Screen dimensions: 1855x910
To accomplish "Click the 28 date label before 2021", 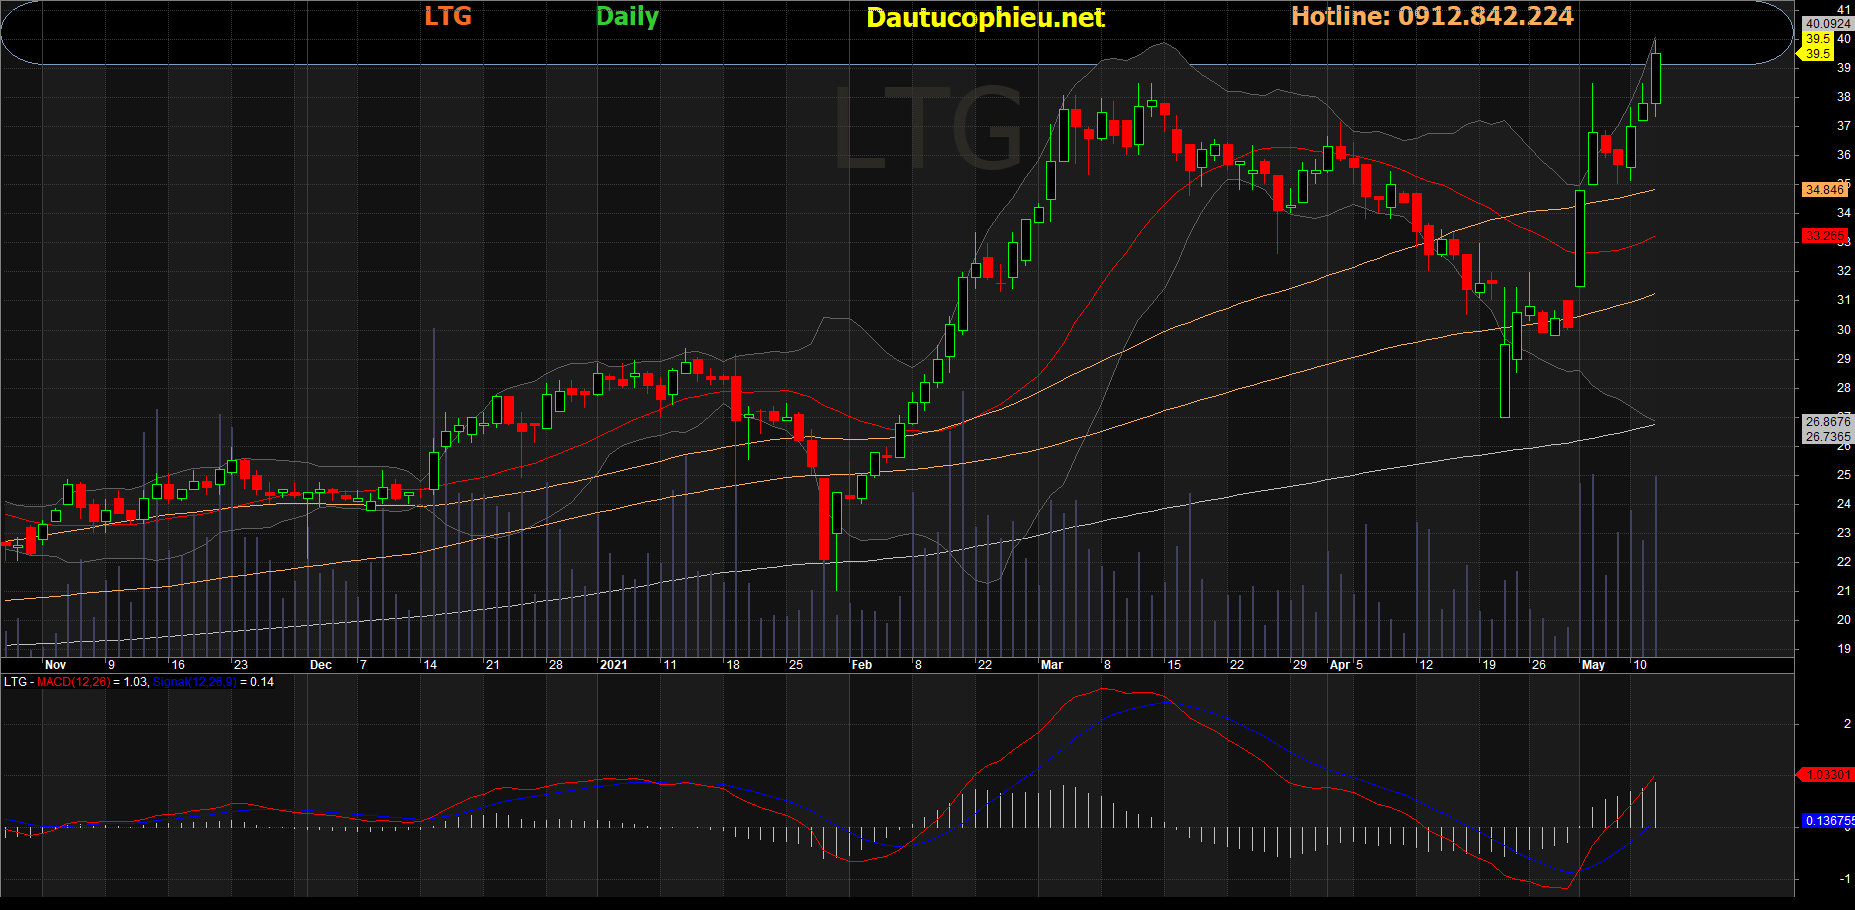I will 556,665.
